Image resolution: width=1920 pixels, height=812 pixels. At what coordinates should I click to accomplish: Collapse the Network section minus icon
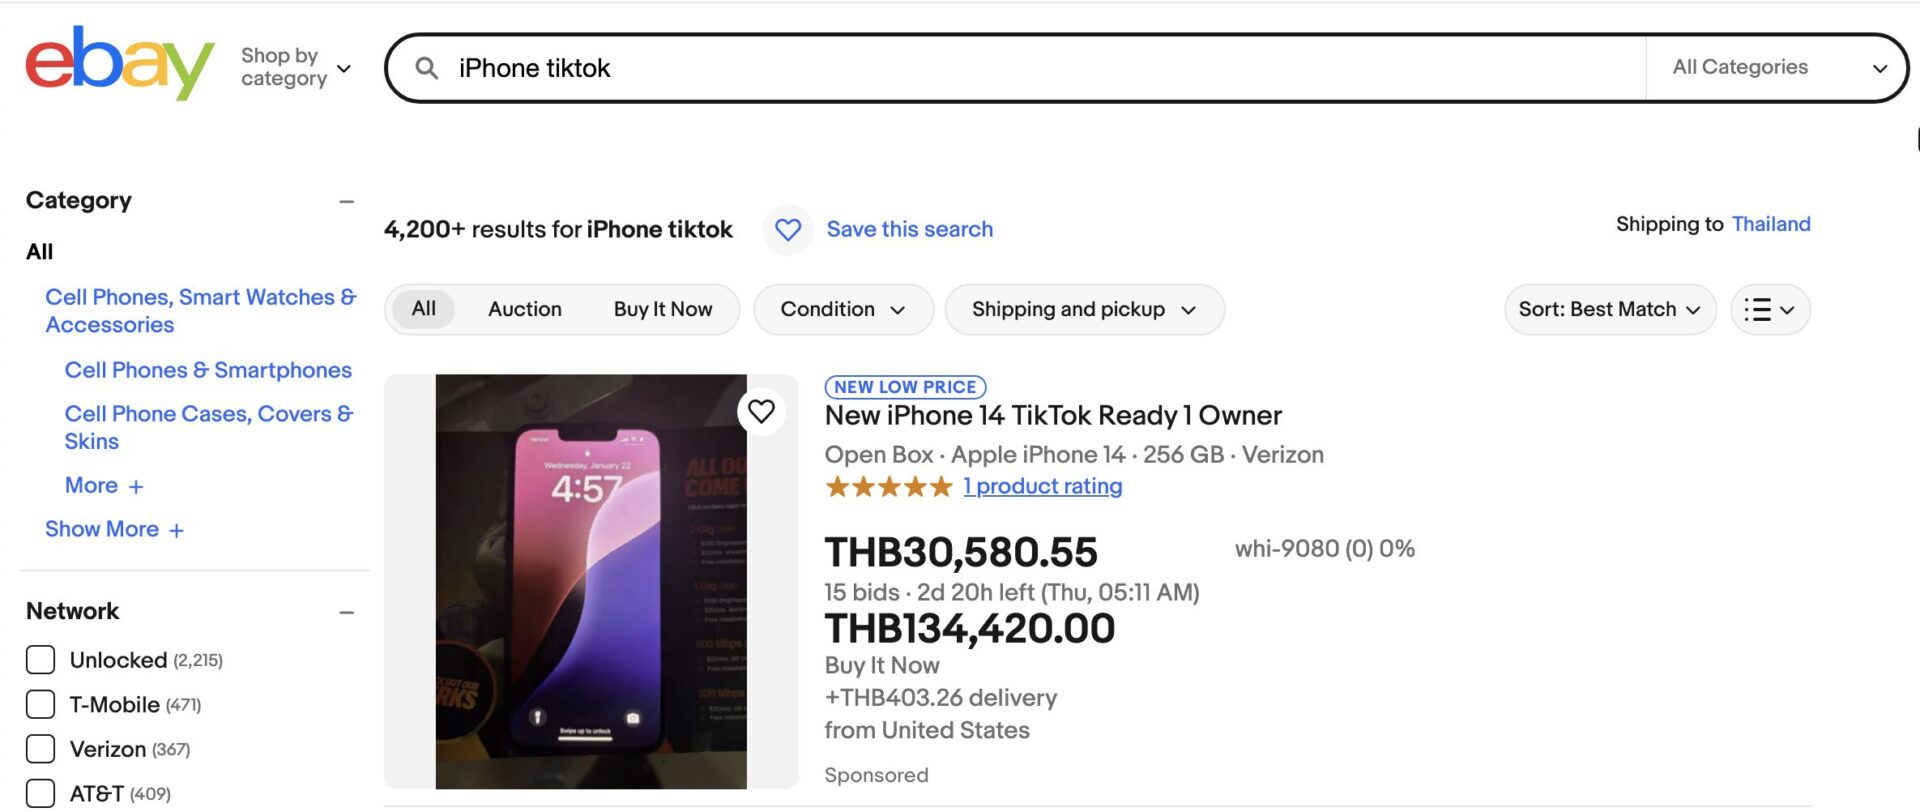pyautogui.click(x=346, y=612)
